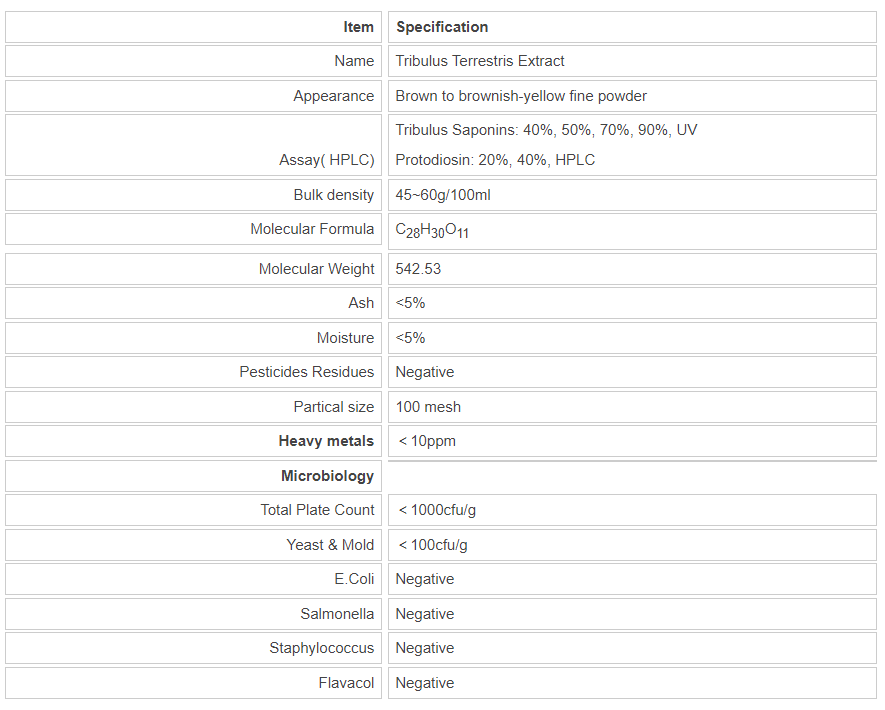
Task: Click the '45~60g/100ml' value cell
Action: point(443,195)
